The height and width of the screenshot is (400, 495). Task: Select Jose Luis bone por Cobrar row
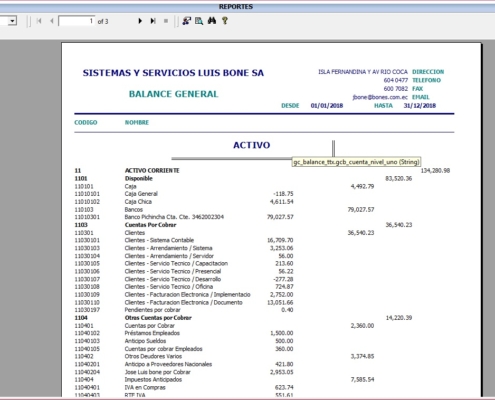click(x=184, y=372)
